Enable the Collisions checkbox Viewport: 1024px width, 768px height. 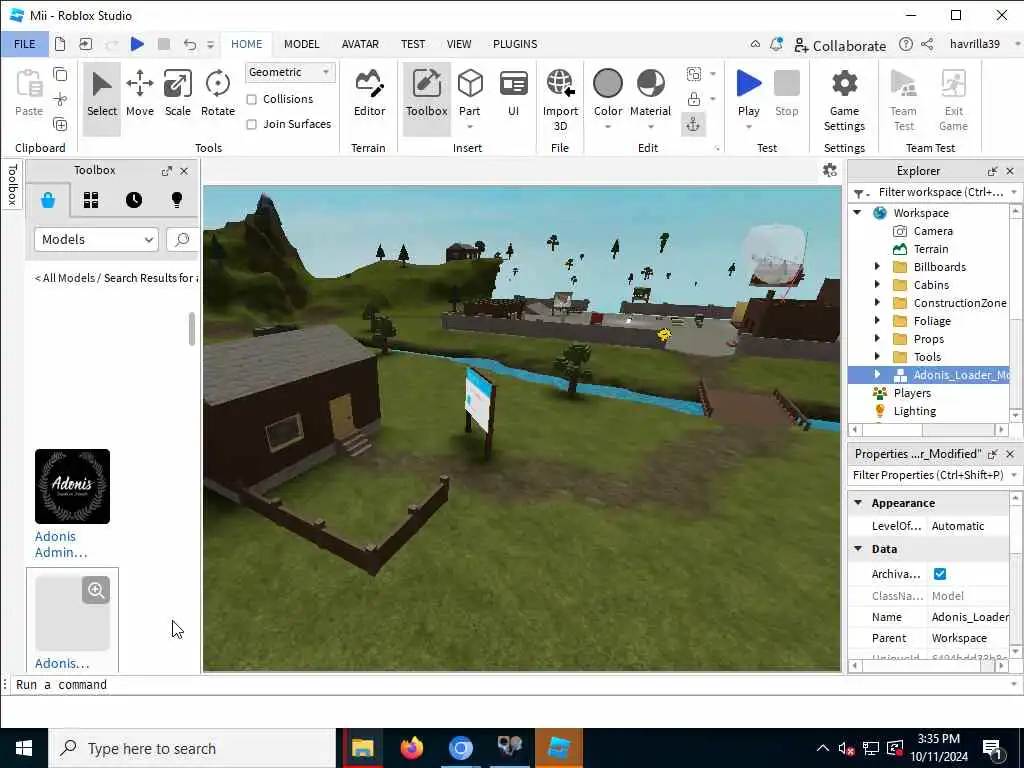click(x=251, y=99)
